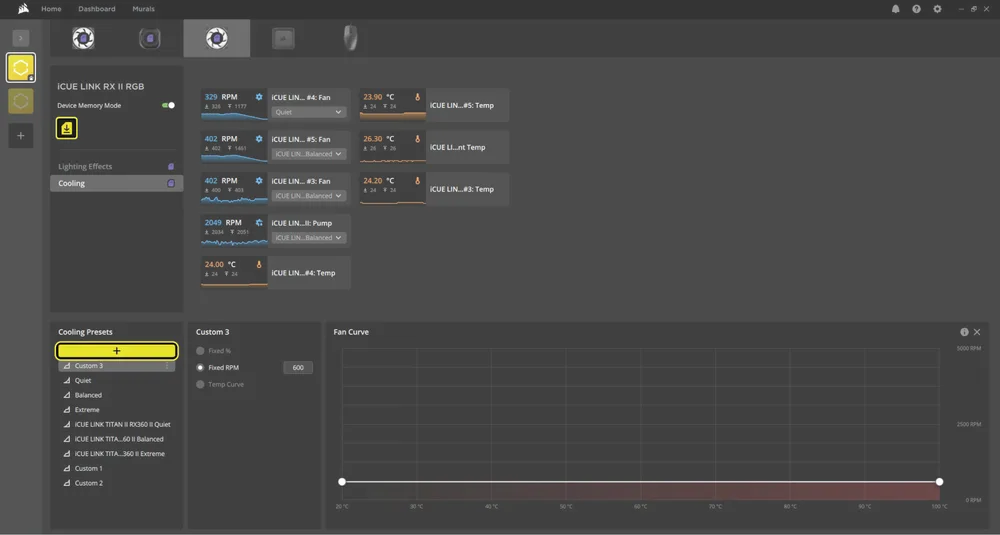Choose the Fixed RPM radio option

click(x=200, y=368)
